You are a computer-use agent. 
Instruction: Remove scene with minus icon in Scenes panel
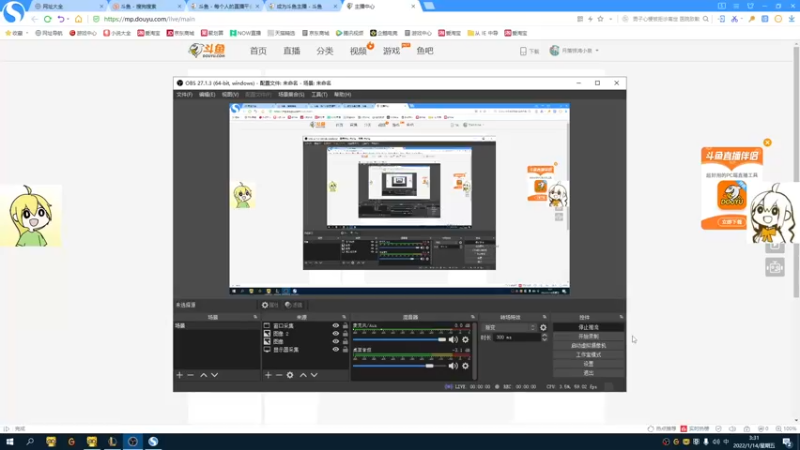(190, 375)
